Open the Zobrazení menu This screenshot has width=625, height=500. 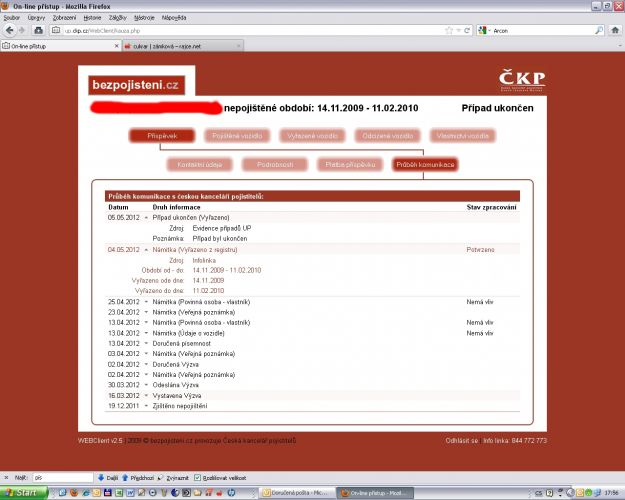(64, 18)
